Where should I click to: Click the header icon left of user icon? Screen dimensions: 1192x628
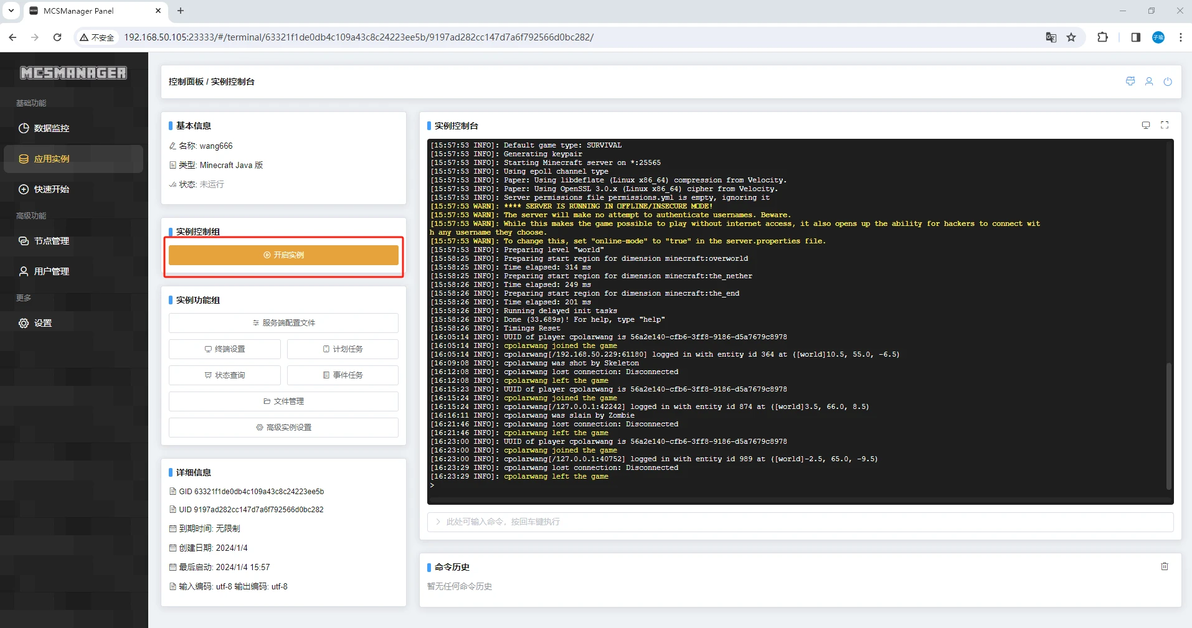pos(1130,81)
